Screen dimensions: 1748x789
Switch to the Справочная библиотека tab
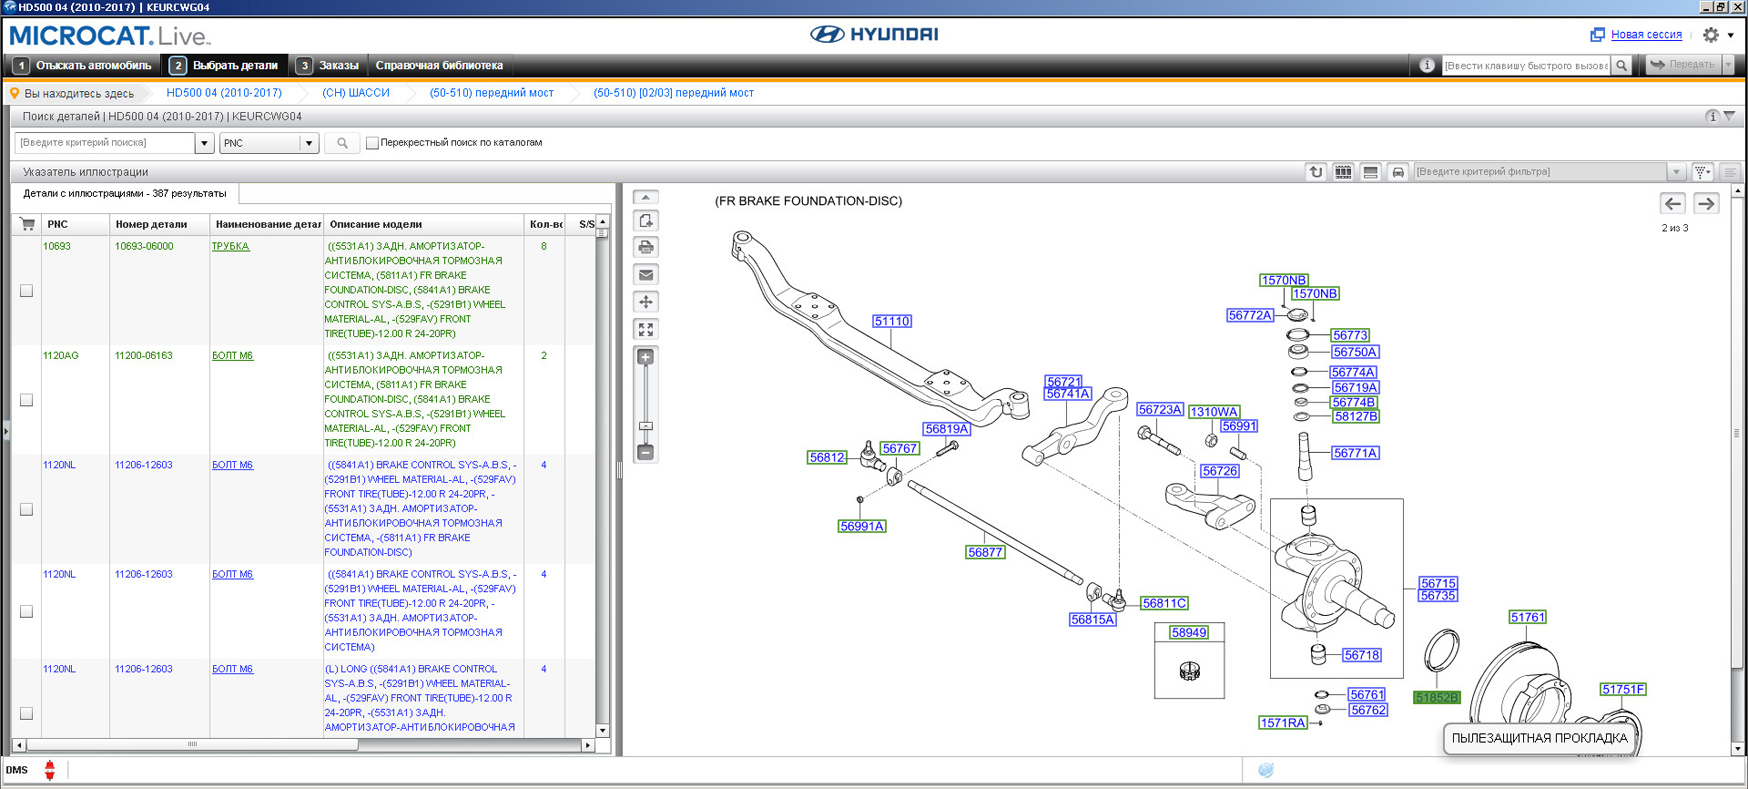click(x=439, y=66)
